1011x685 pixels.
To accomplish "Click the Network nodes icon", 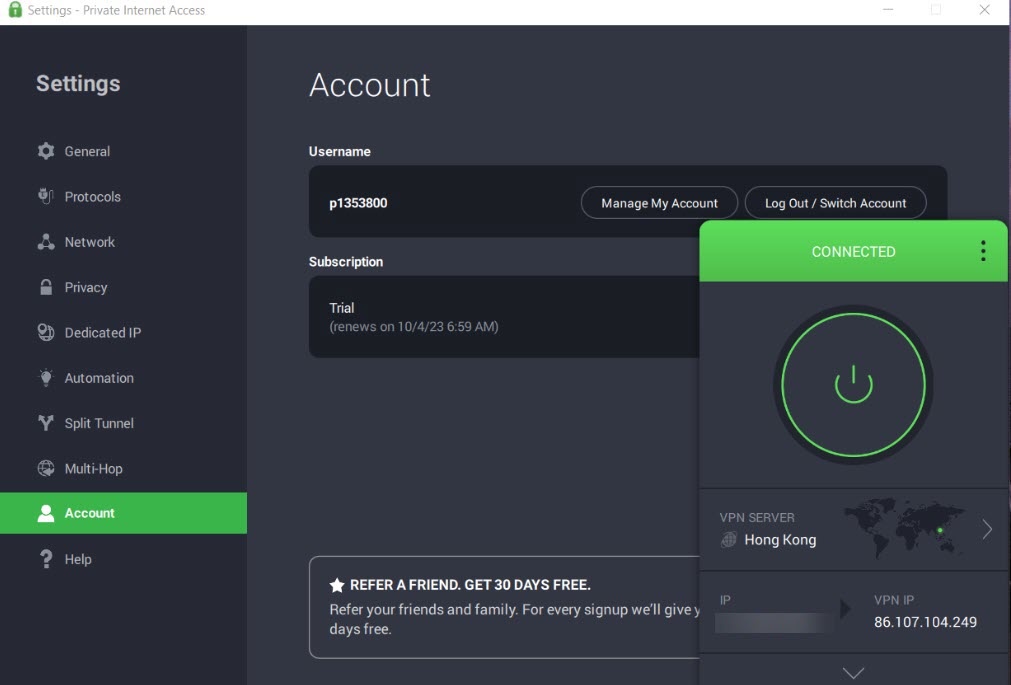I will (x=46, y=242).
